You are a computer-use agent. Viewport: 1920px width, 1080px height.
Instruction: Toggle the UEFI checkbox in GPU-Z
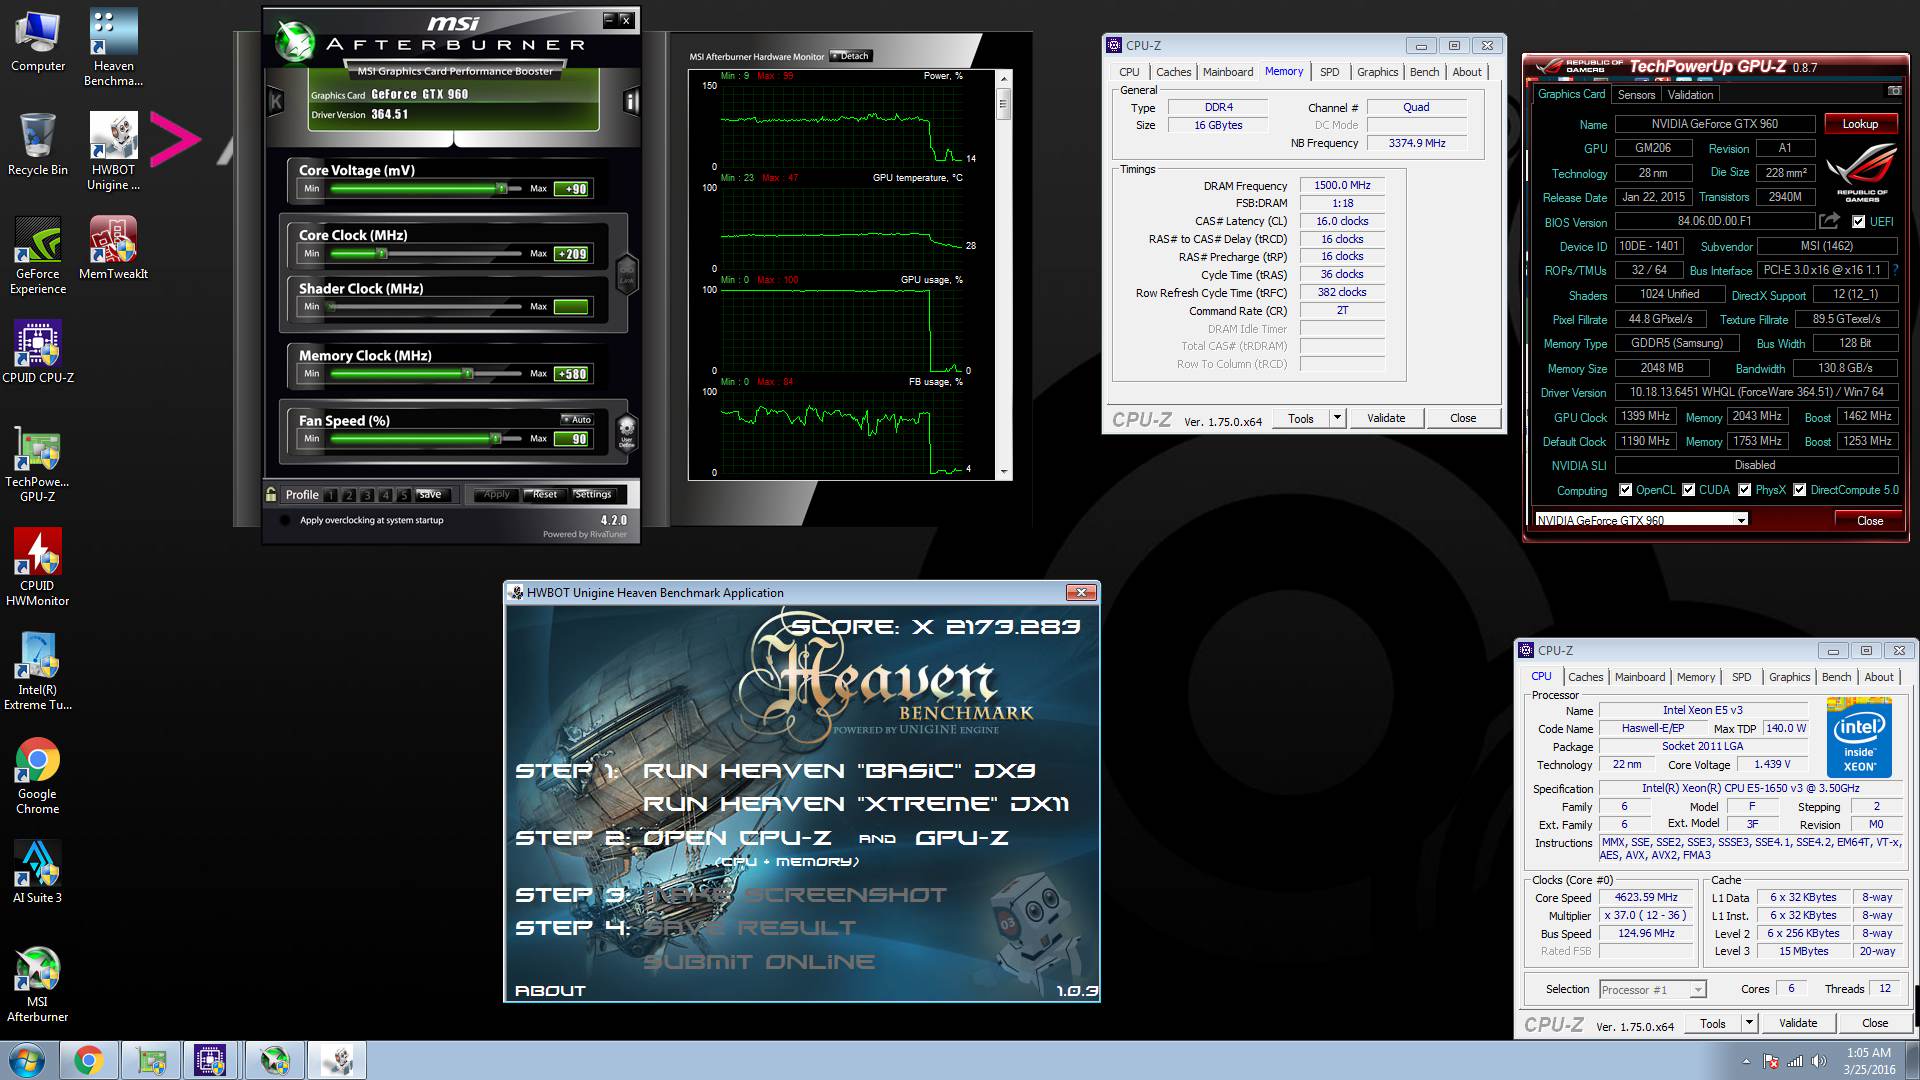tap(1858, 222)
